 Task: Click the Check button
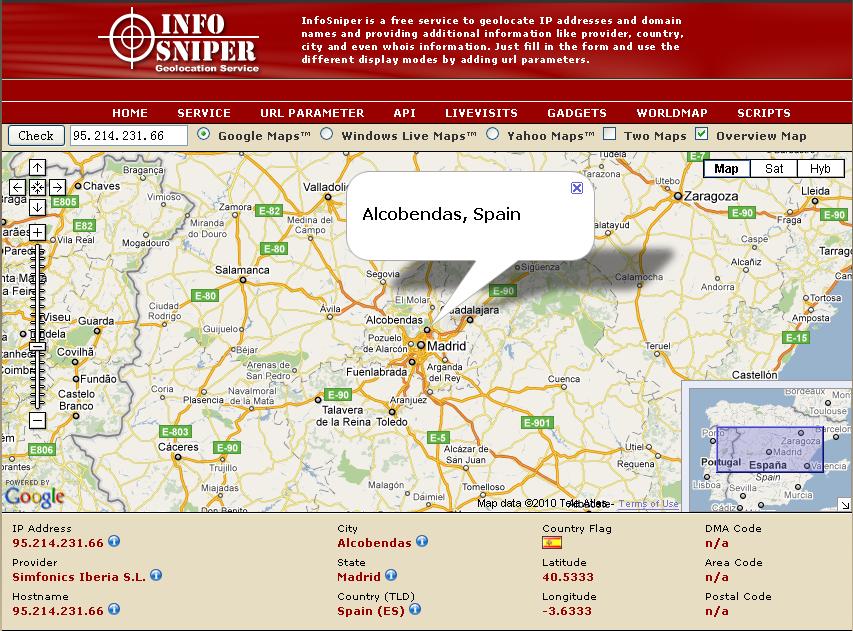pos(36,135)
